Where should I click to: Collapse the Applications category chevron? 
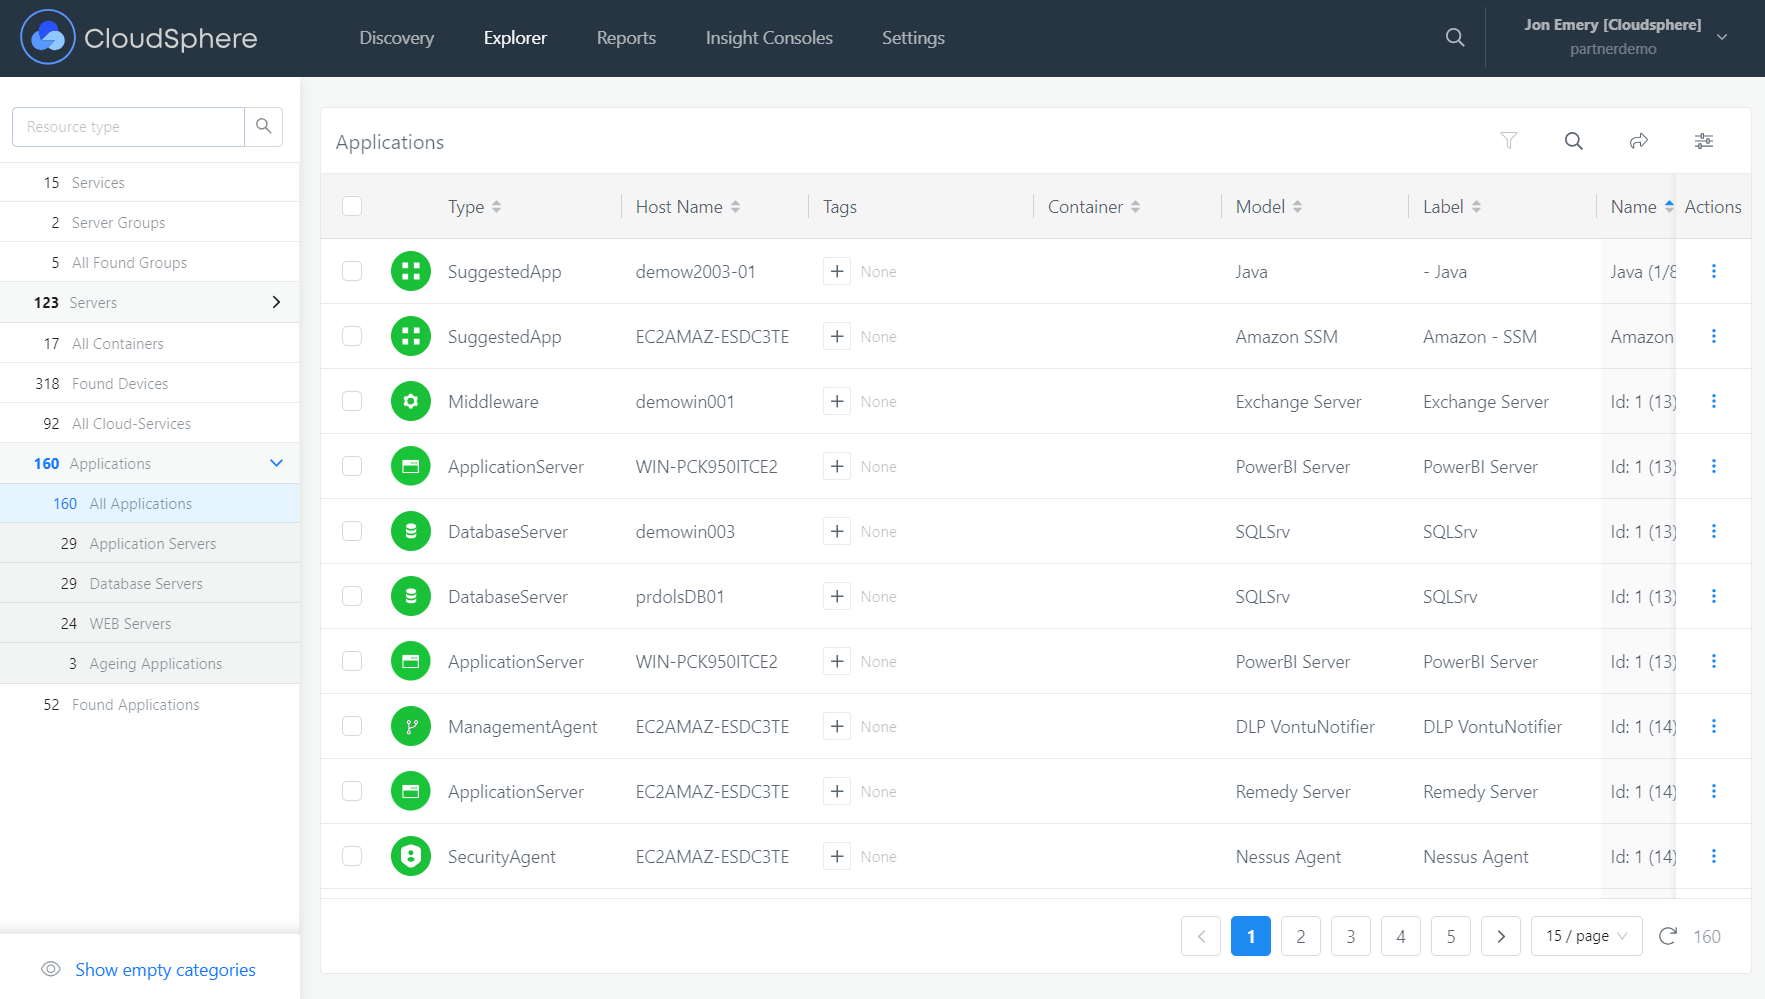[x=277, y=463]
